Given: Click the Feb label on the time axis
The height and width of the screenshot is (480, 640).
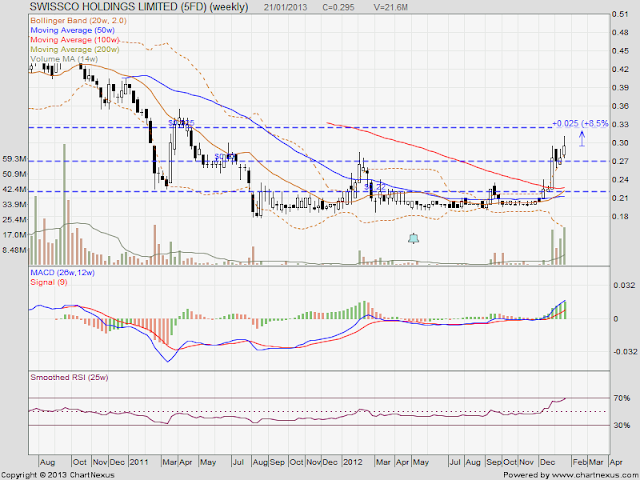Looking at the screenshot, I should point(579,462).
